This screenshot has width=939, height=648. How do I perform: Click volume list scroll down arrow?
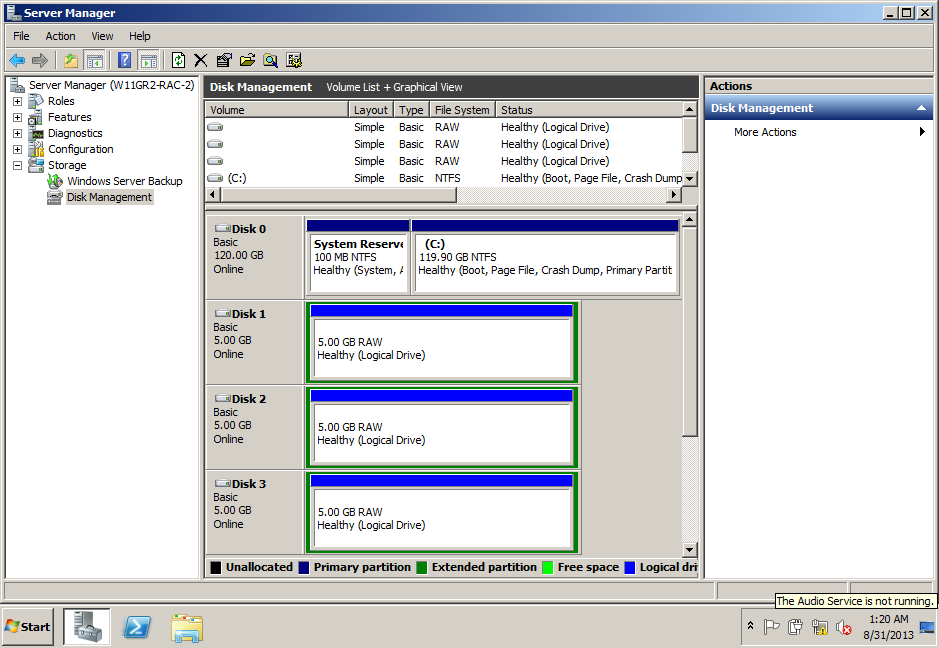tap(690, 178)
